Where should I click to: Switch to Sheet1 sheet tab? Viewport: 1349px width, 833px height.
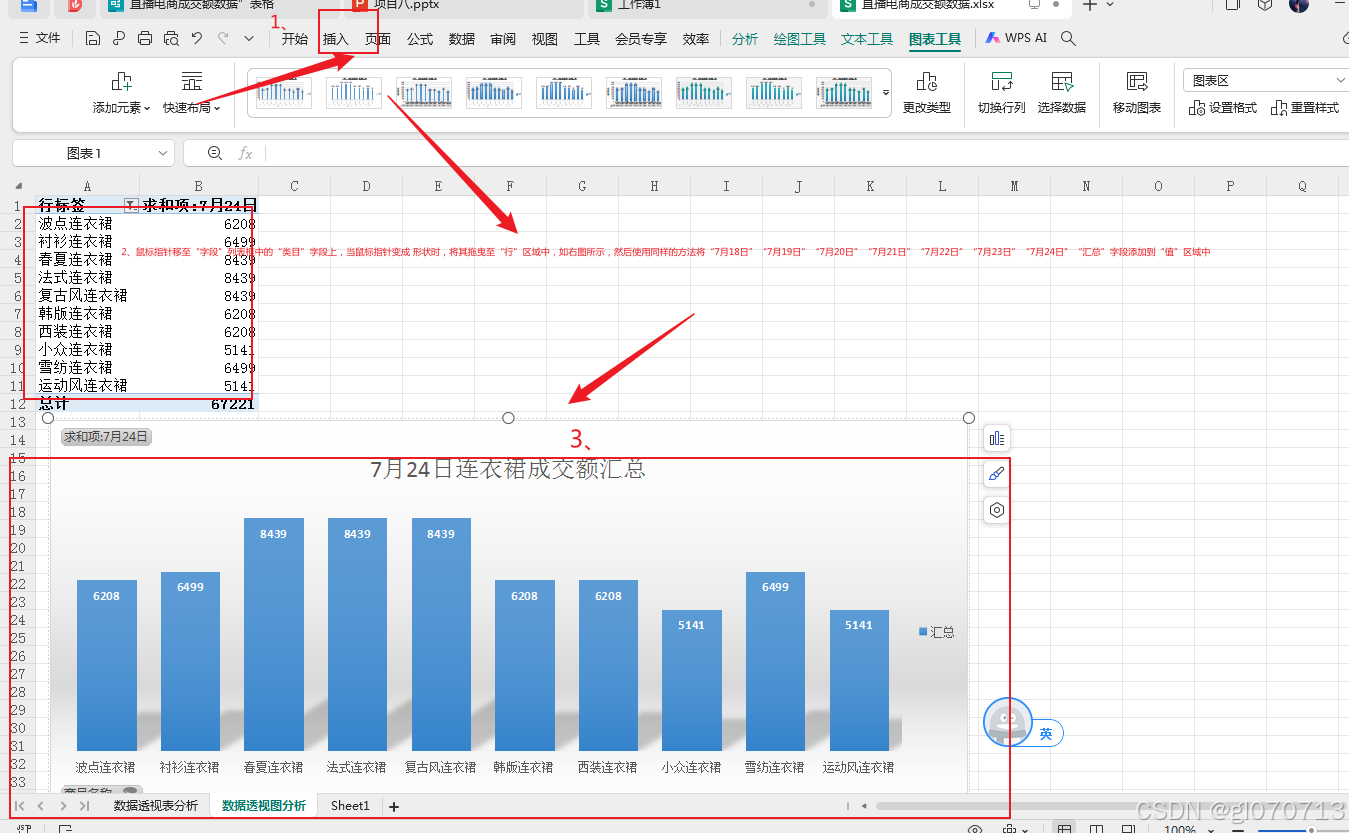click(x=350, y=805)
